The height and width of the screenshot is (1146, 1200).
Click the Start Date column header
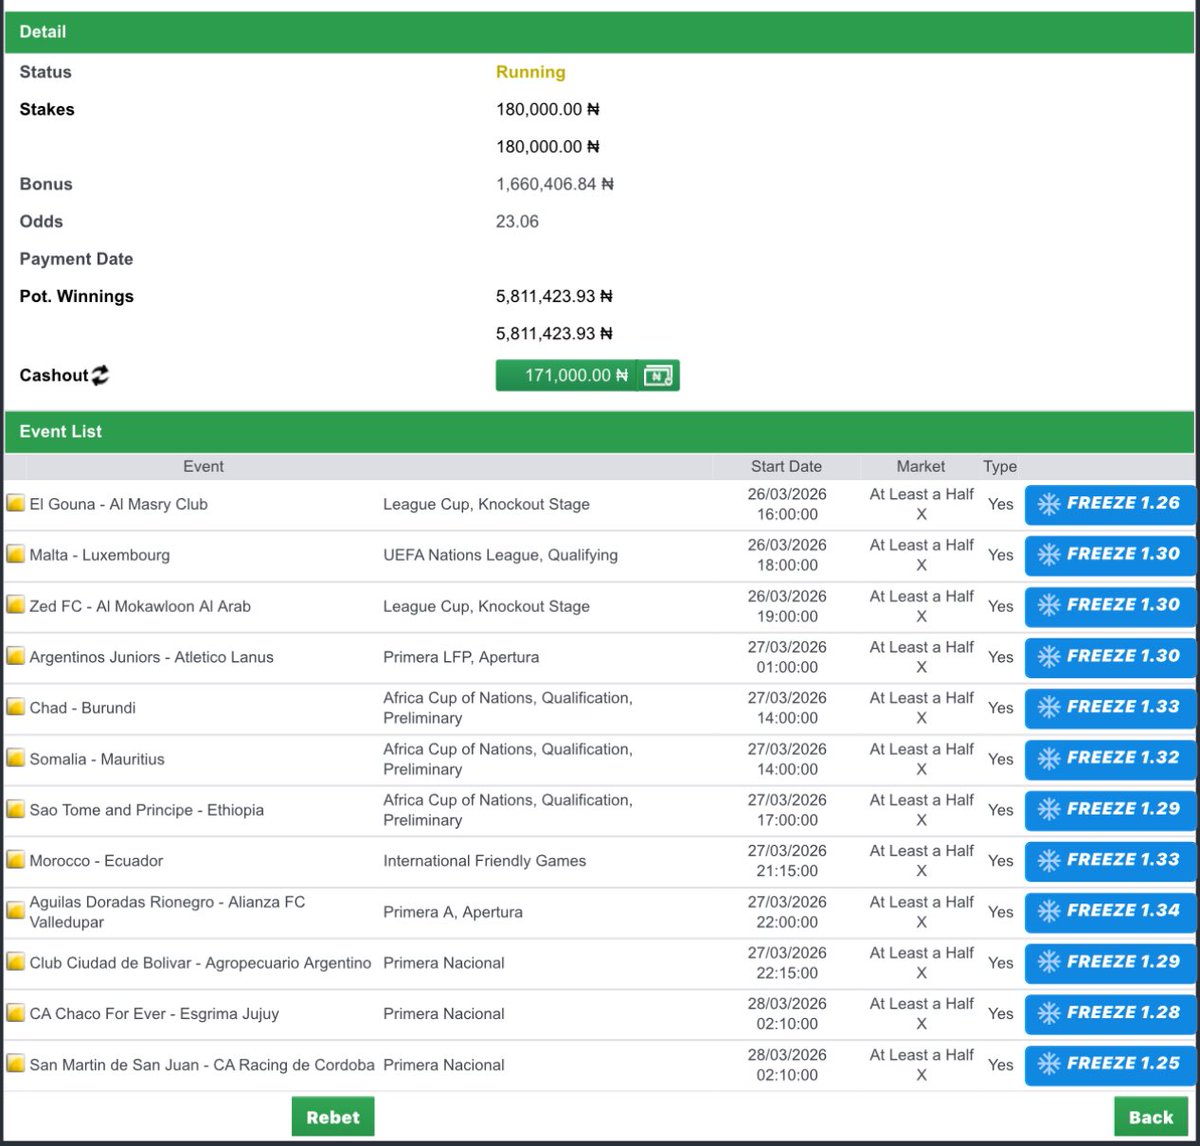(786, 466)
